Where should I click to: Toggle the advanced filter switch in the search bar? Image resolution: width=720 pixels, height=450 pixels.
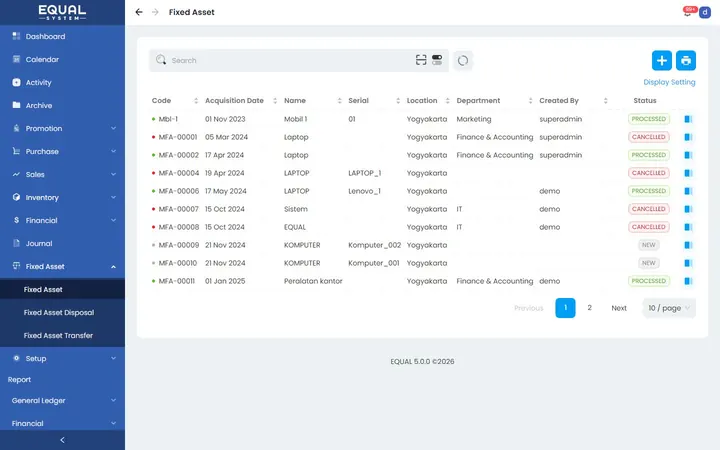coord(437,60)
